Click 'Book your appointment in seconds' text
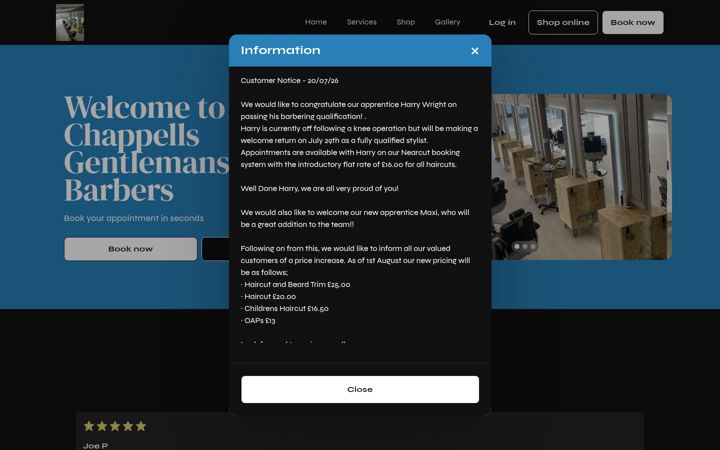 pos(134,218)
